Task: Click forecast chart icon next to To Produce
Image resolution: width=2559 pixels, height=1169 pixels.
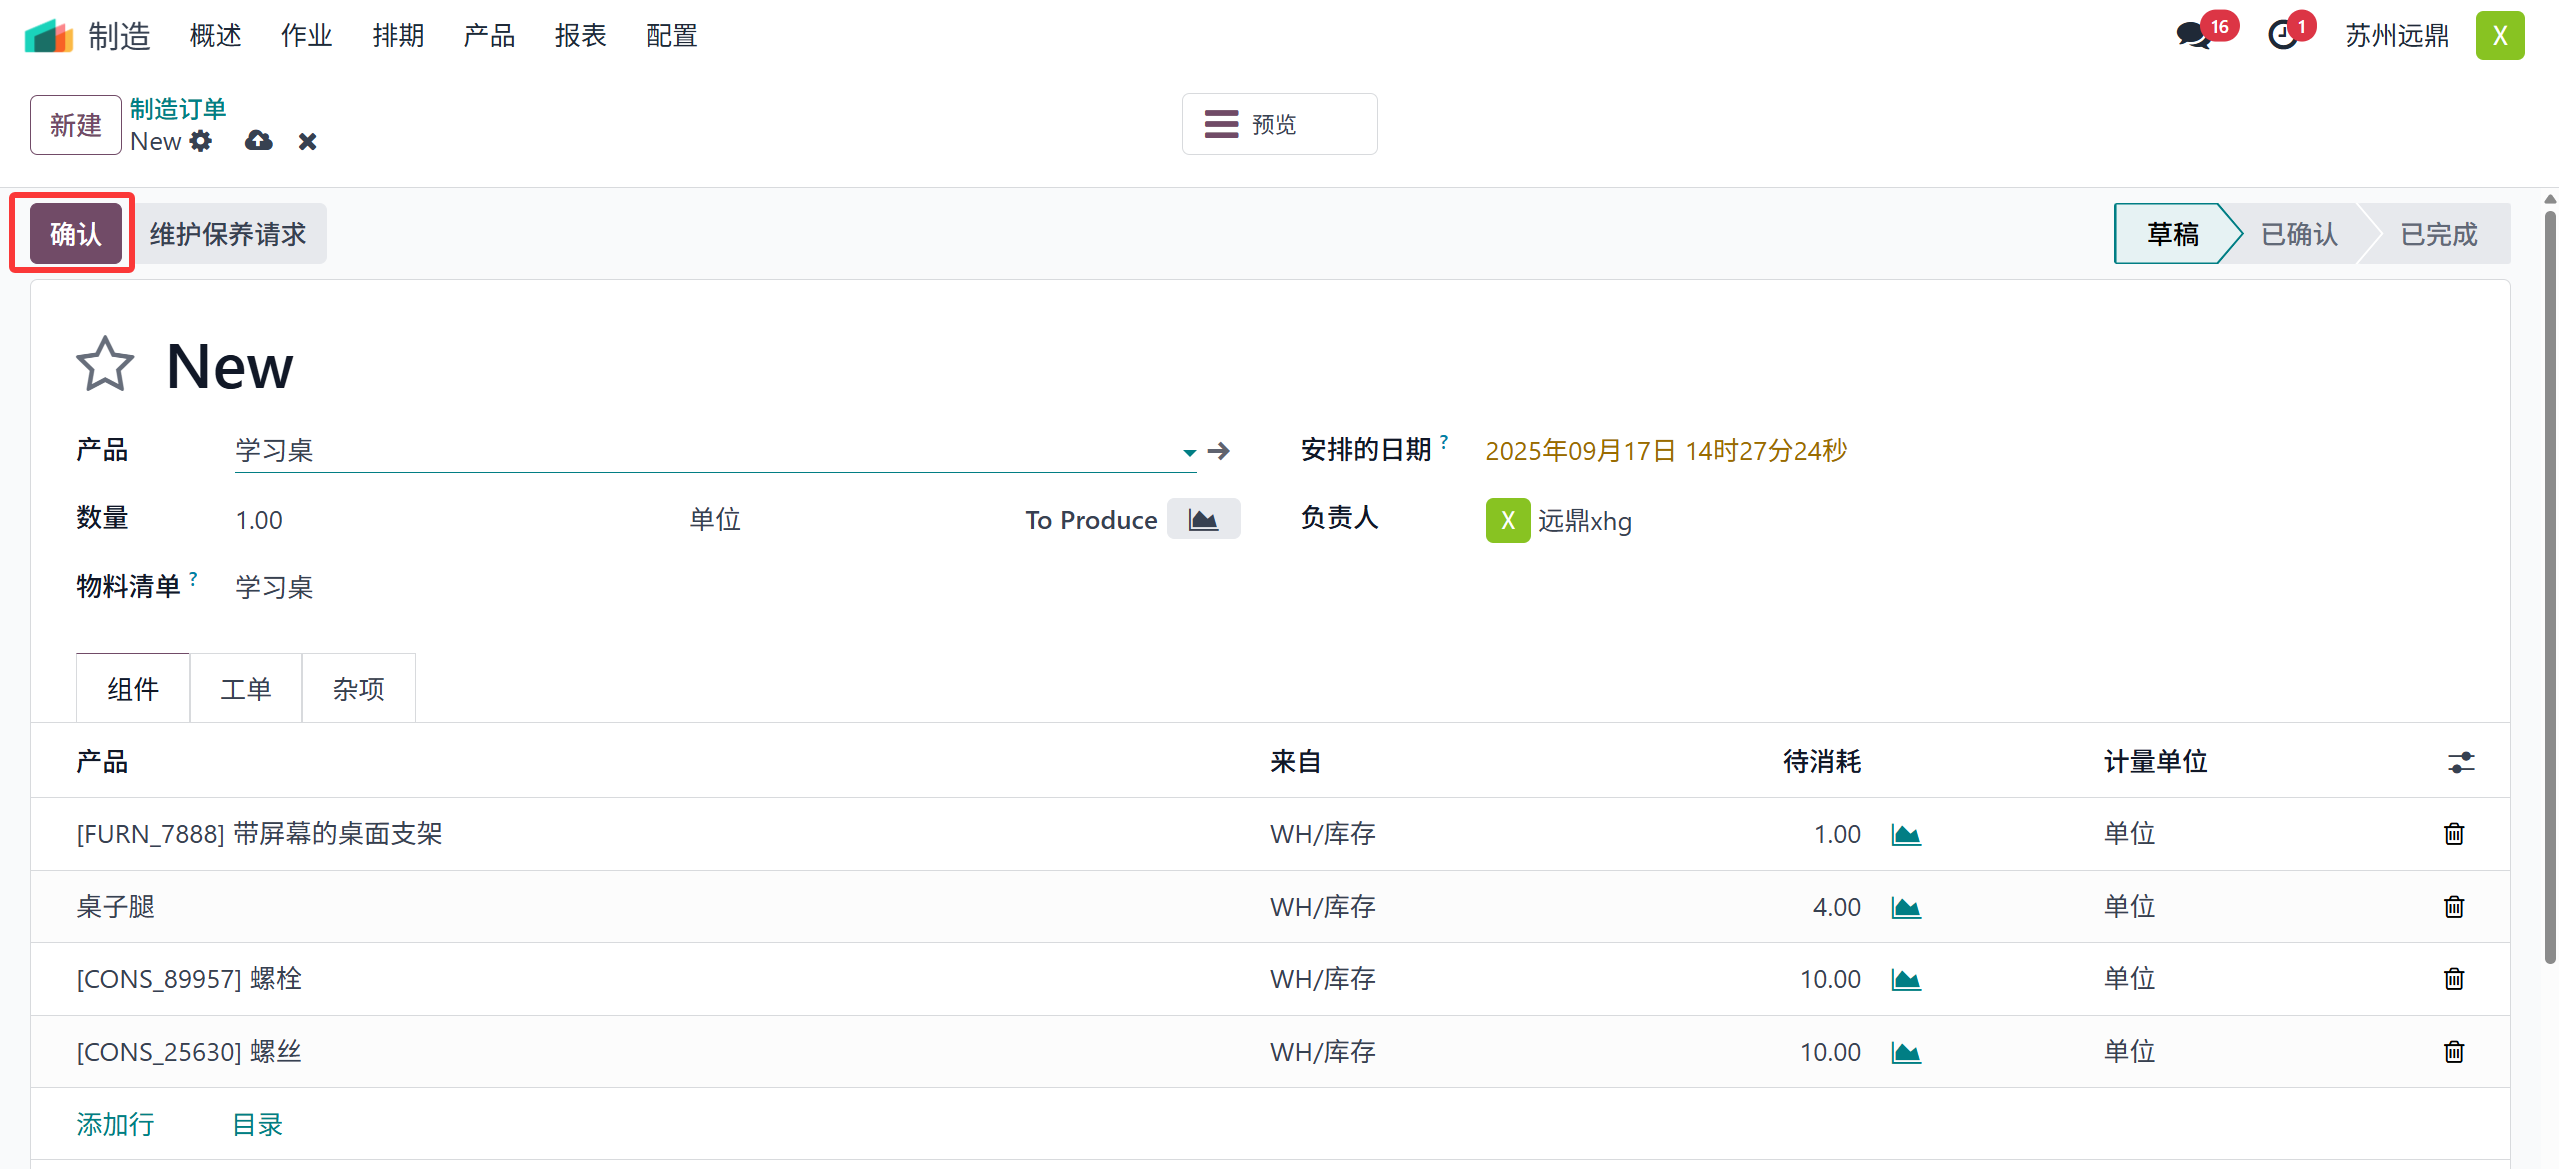Action: point(1203,520)
